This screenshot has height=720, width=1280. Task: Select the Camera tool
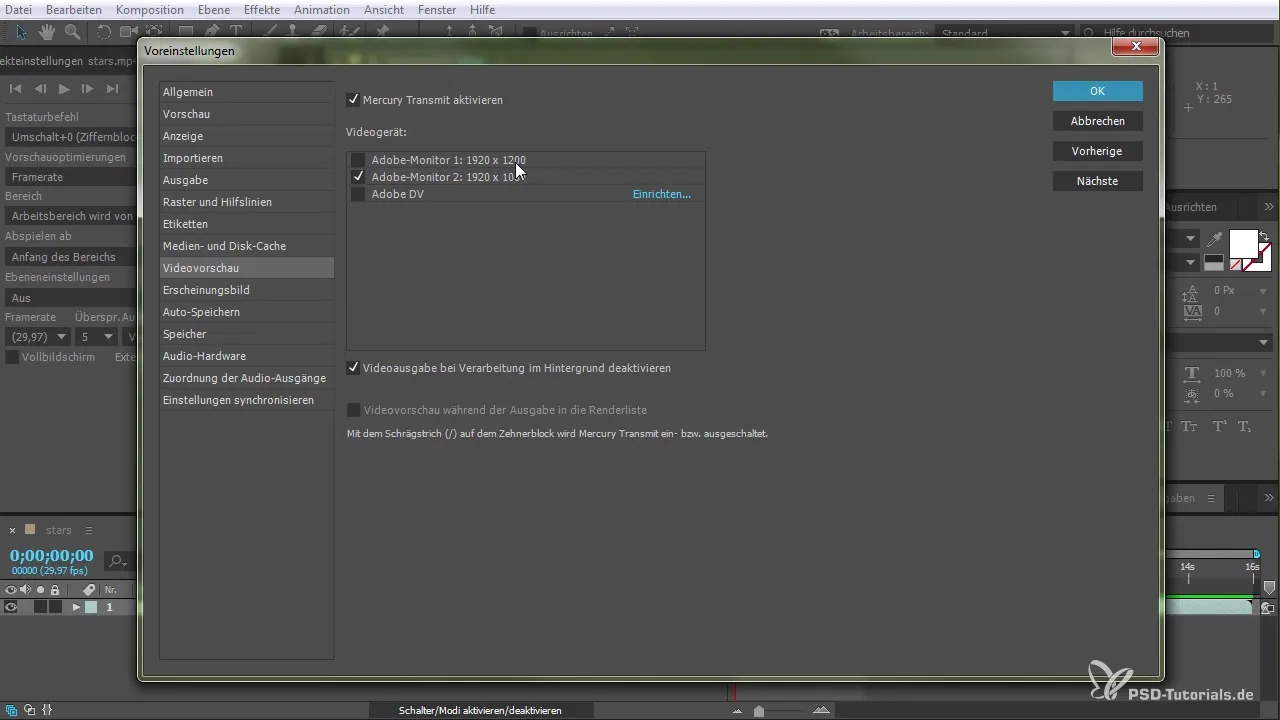tap(129, 32)
